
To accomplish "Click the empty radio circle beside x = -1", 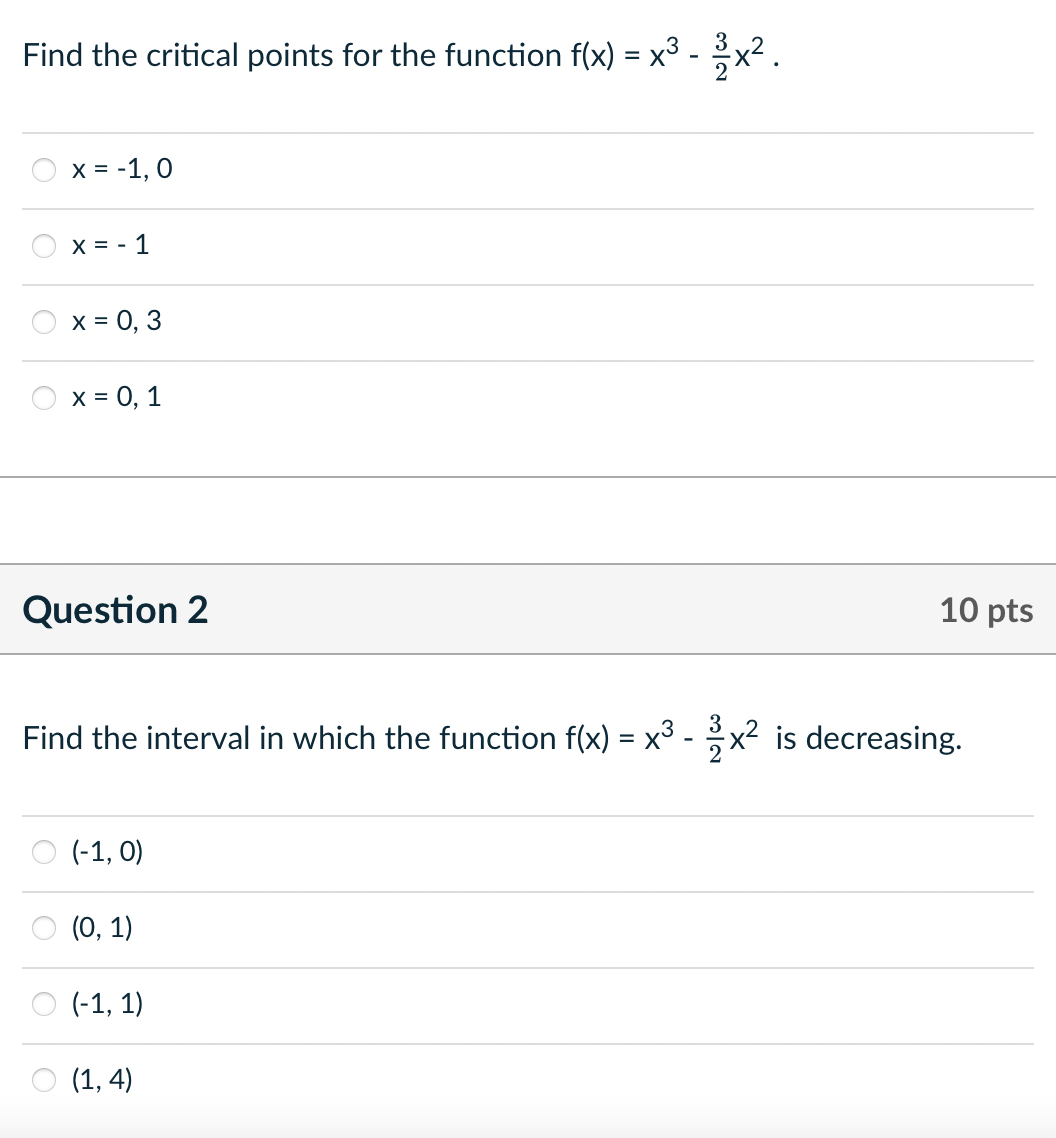I will click(x=44, y=245).
